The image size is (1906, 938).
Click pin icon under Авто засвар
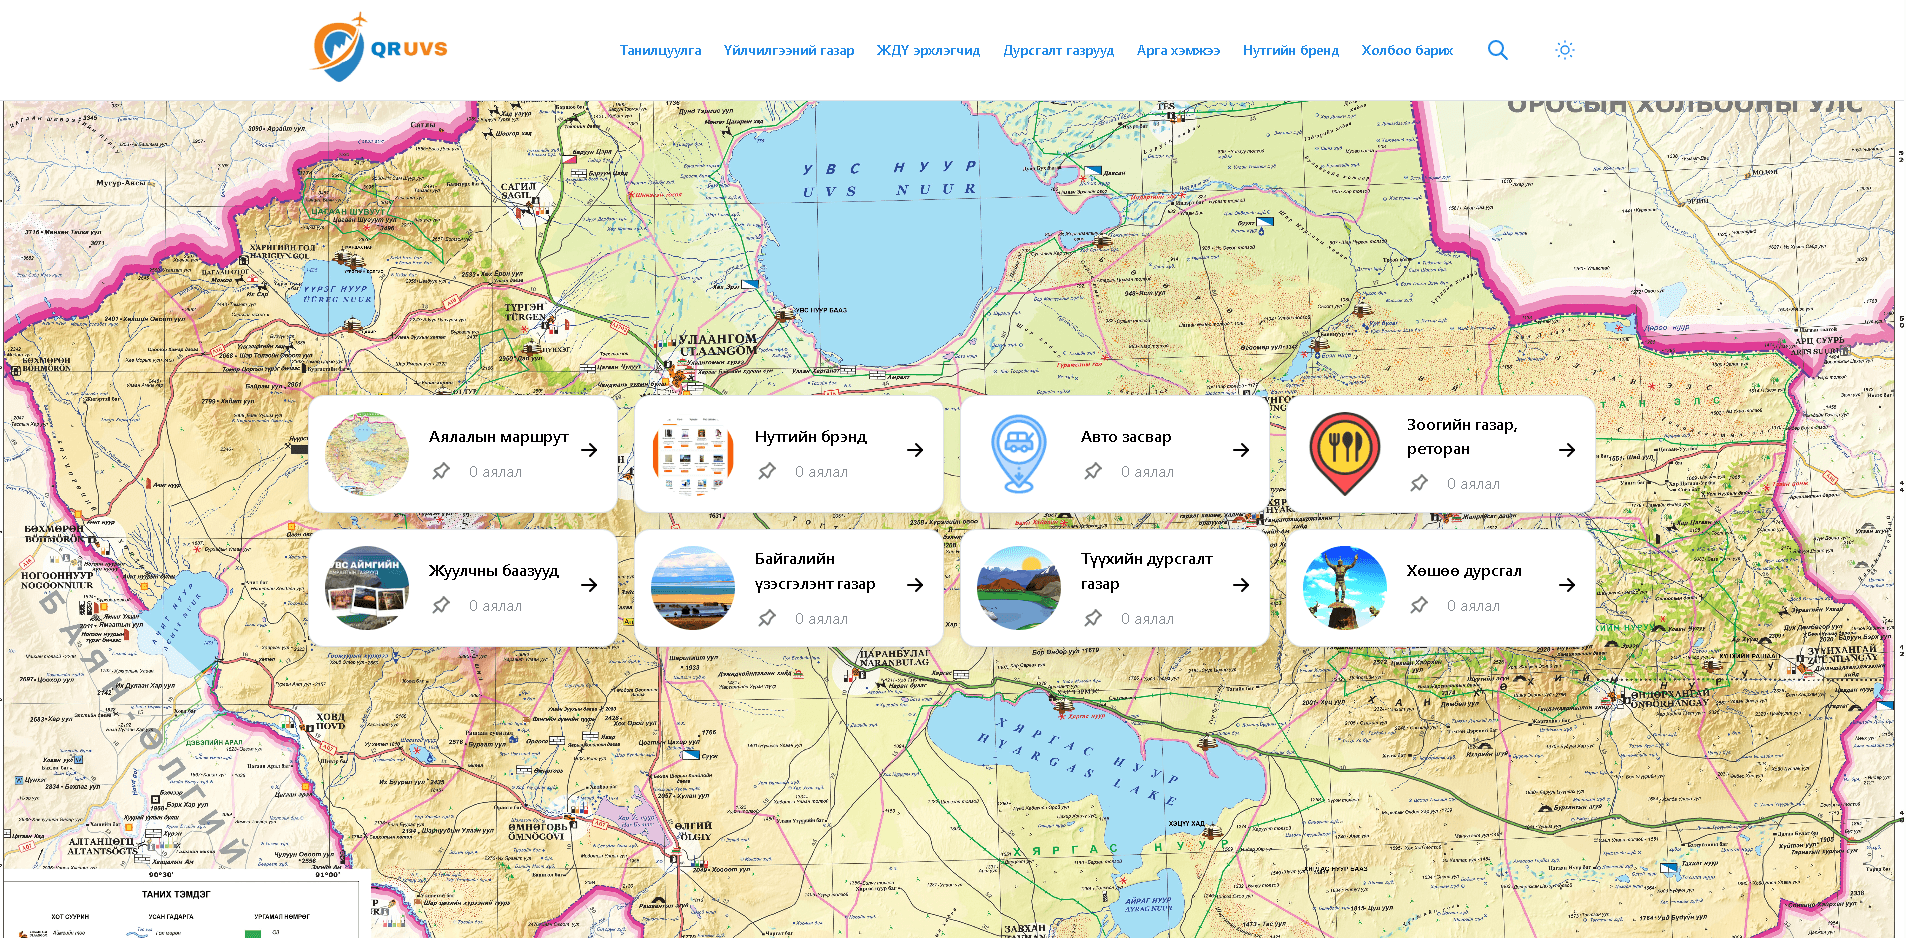1093,471
